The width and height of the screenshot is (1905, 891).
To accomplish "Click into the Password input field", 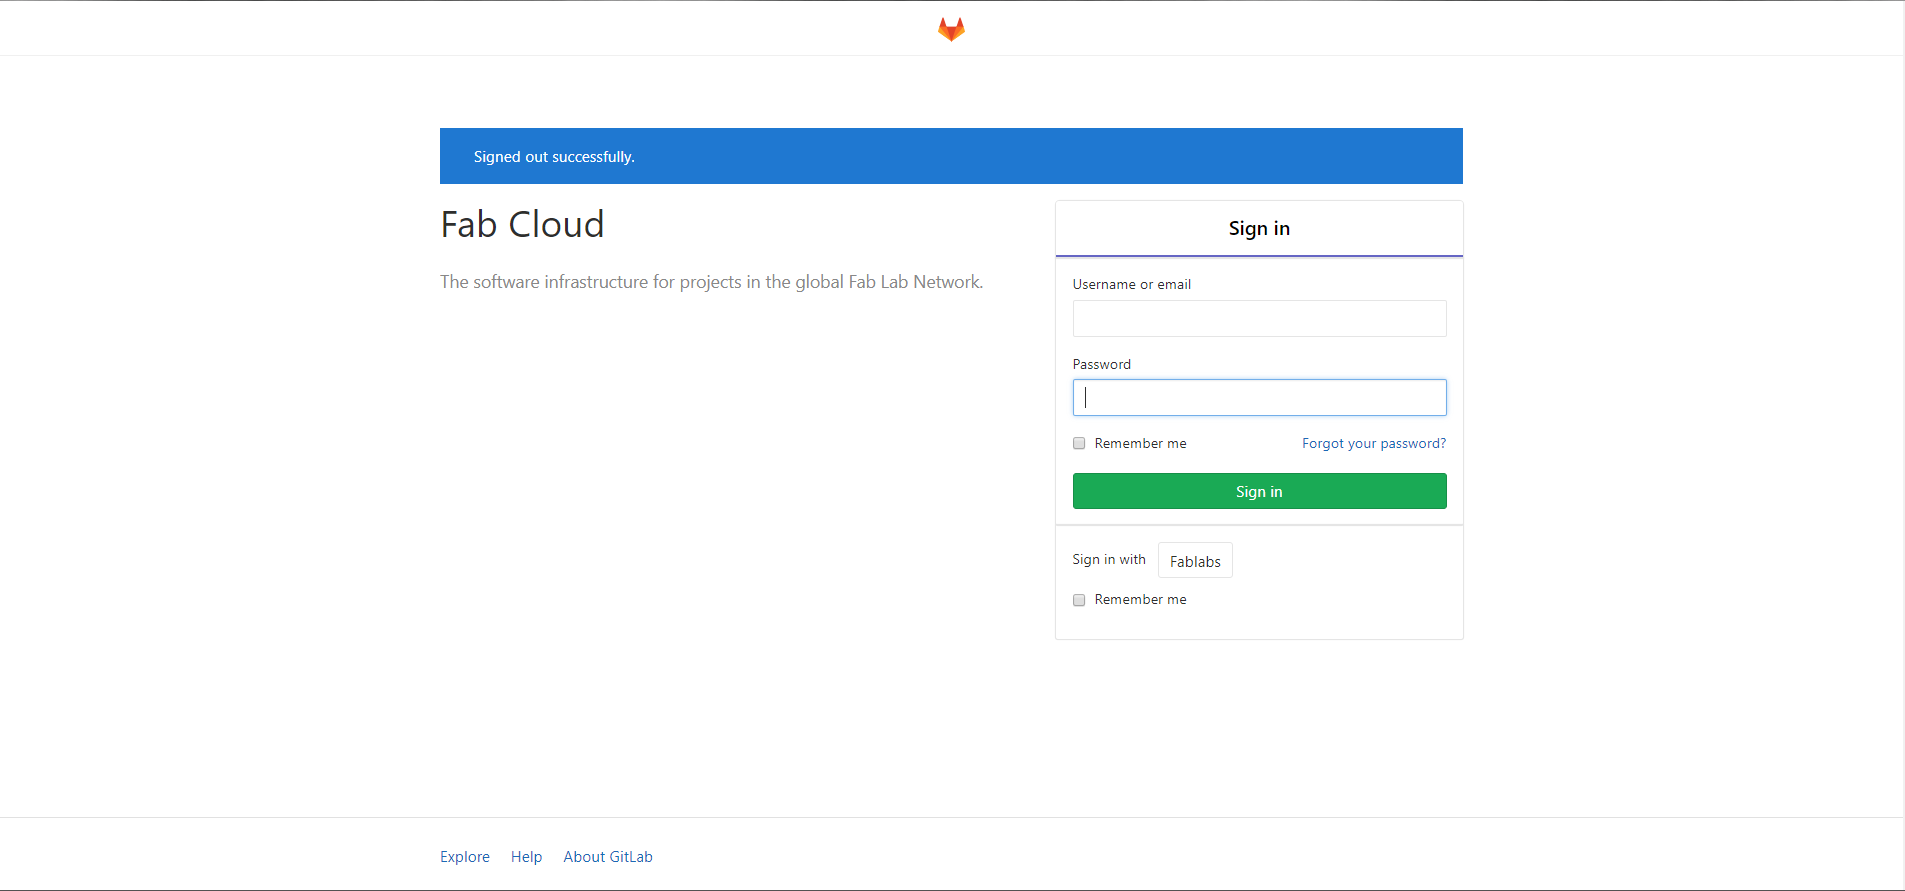I will (1259, 397).
